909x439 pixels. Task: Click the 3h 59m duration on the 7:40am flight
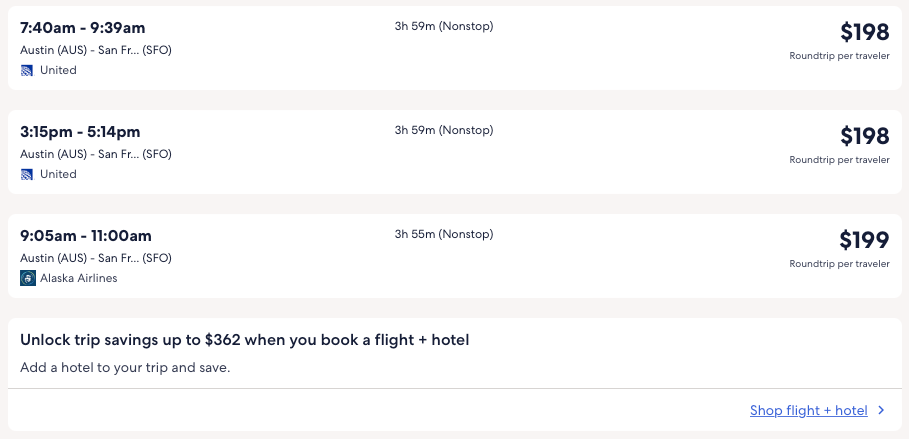(x=444, y=26)
